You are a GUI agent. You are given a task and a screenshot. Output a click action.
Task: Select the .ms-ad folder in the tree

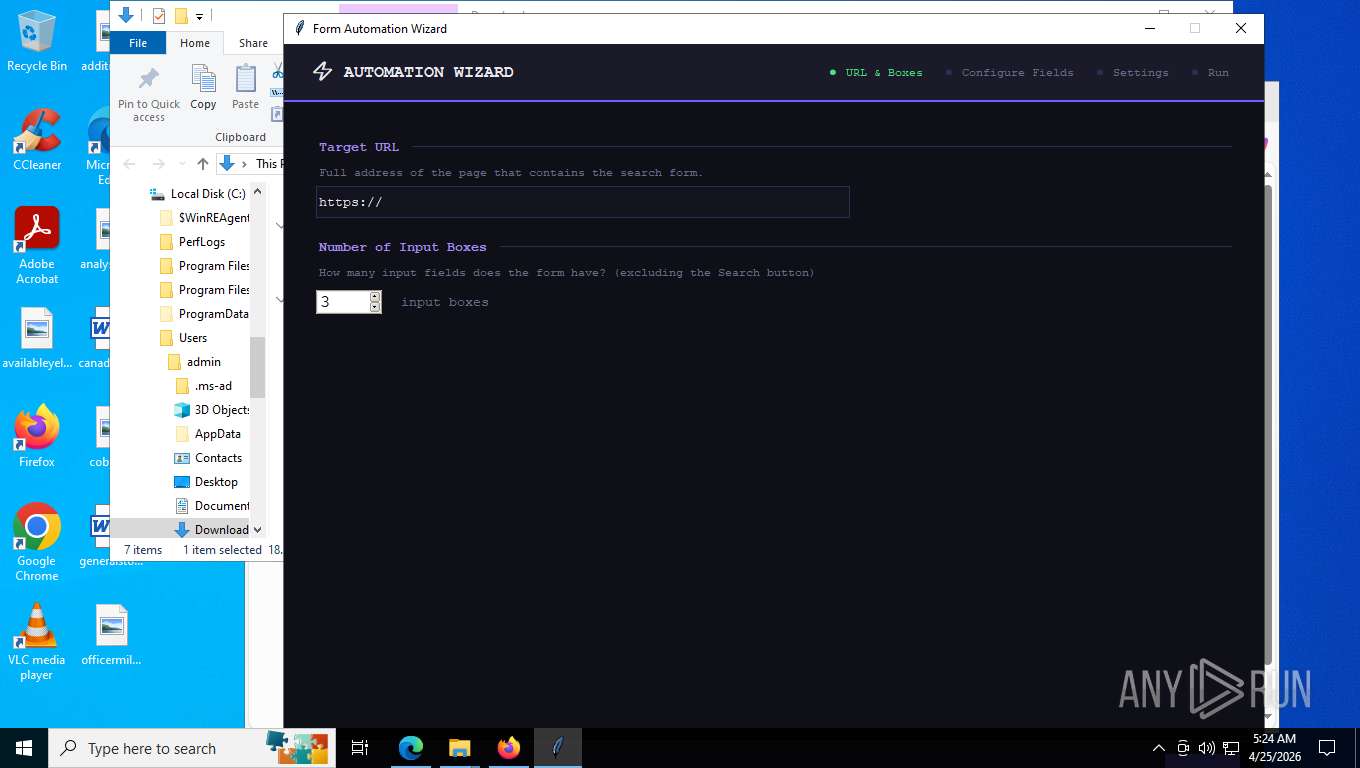coord(203,386)
